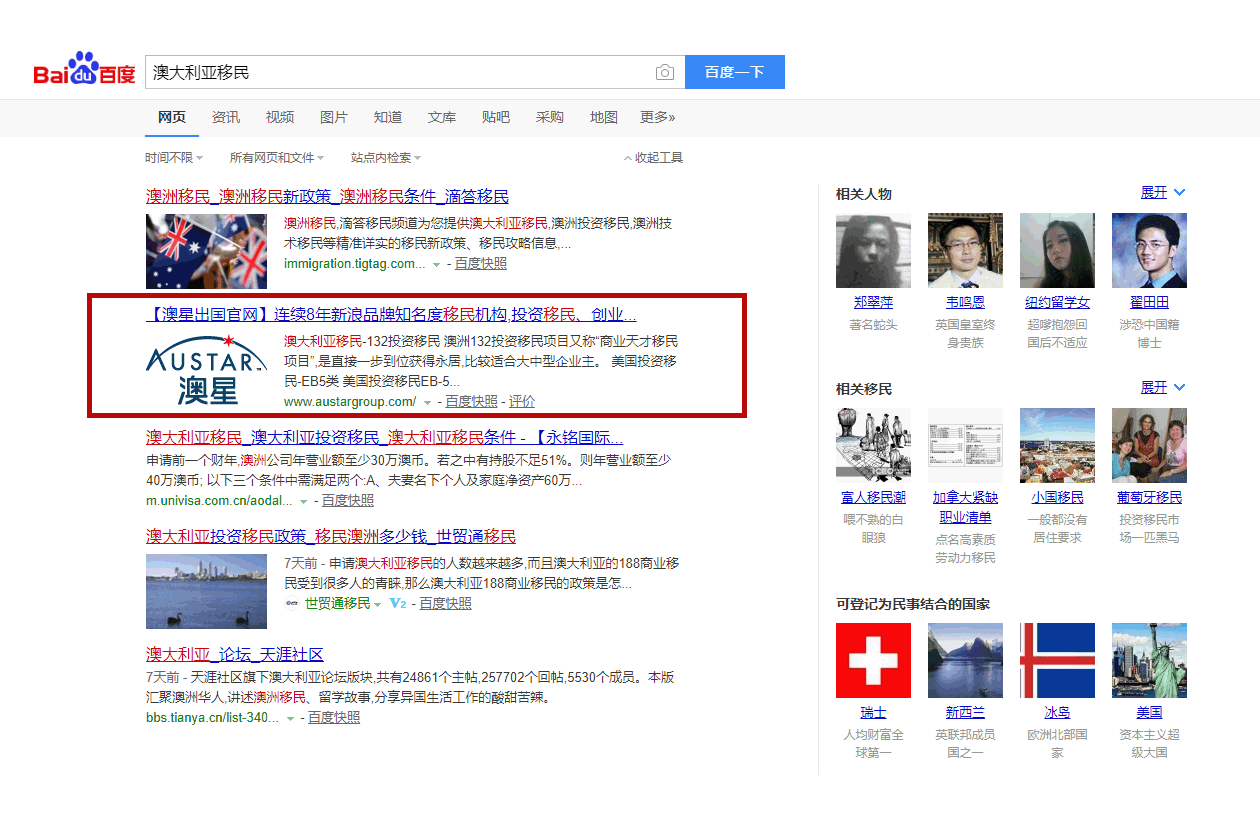Expand arrow next to immigration.tigtag.com

(x=436, y=265)
